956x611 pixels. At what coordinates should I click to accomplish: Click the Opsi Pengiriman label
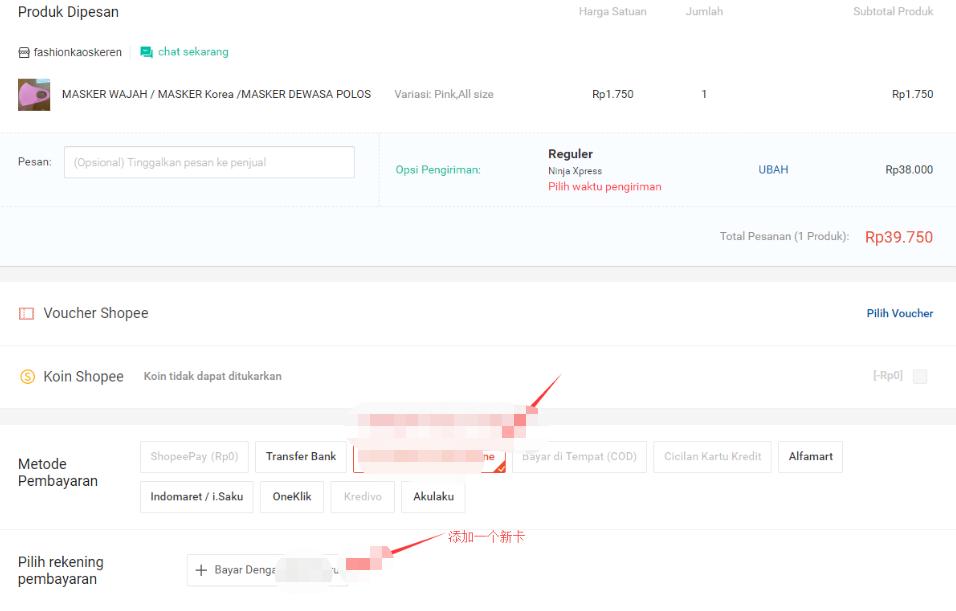pyautogui.click(x=438, y=170)
